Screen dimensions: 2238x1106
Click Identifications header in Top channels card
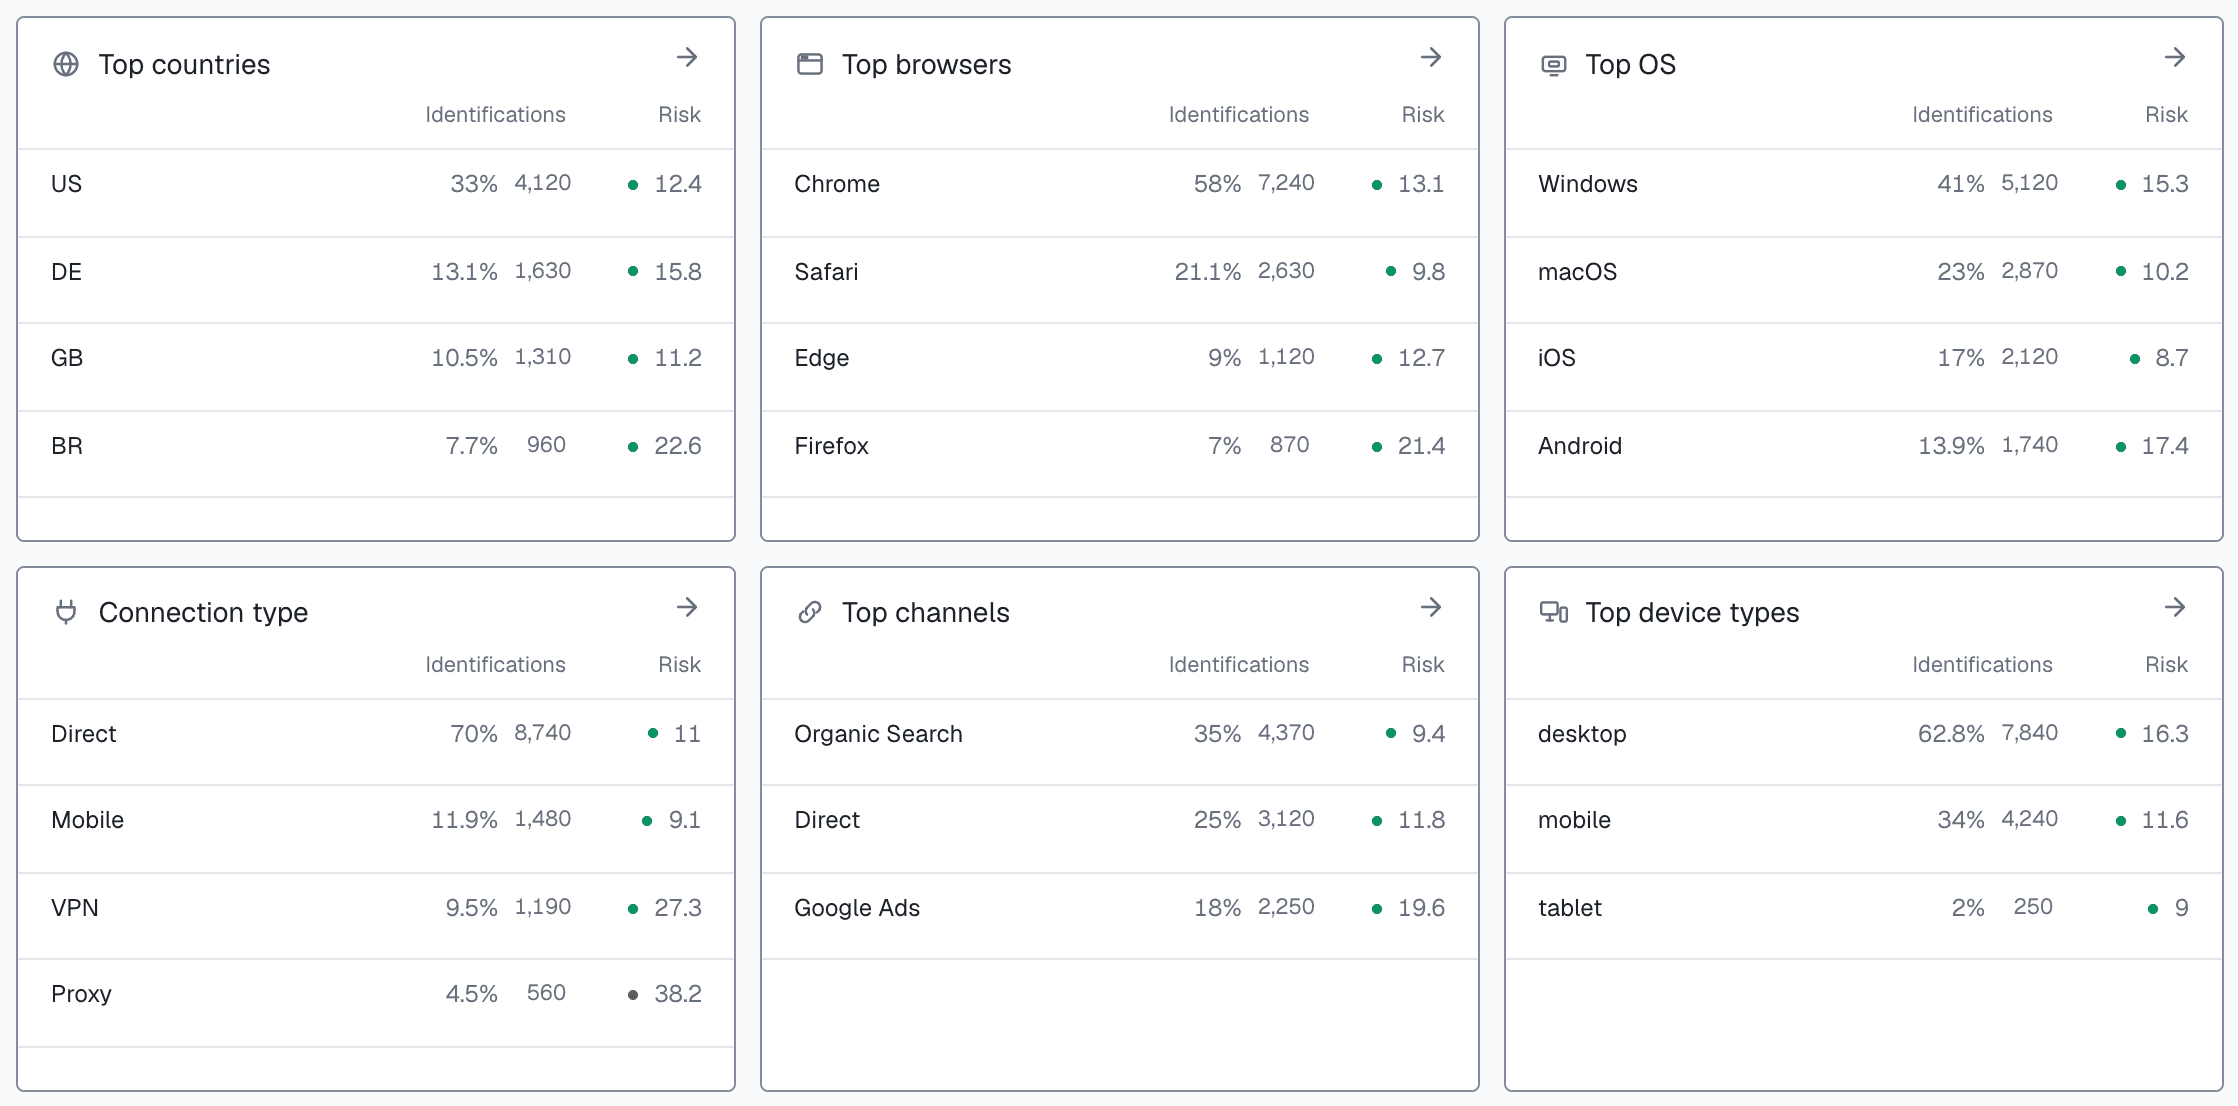1239,665
